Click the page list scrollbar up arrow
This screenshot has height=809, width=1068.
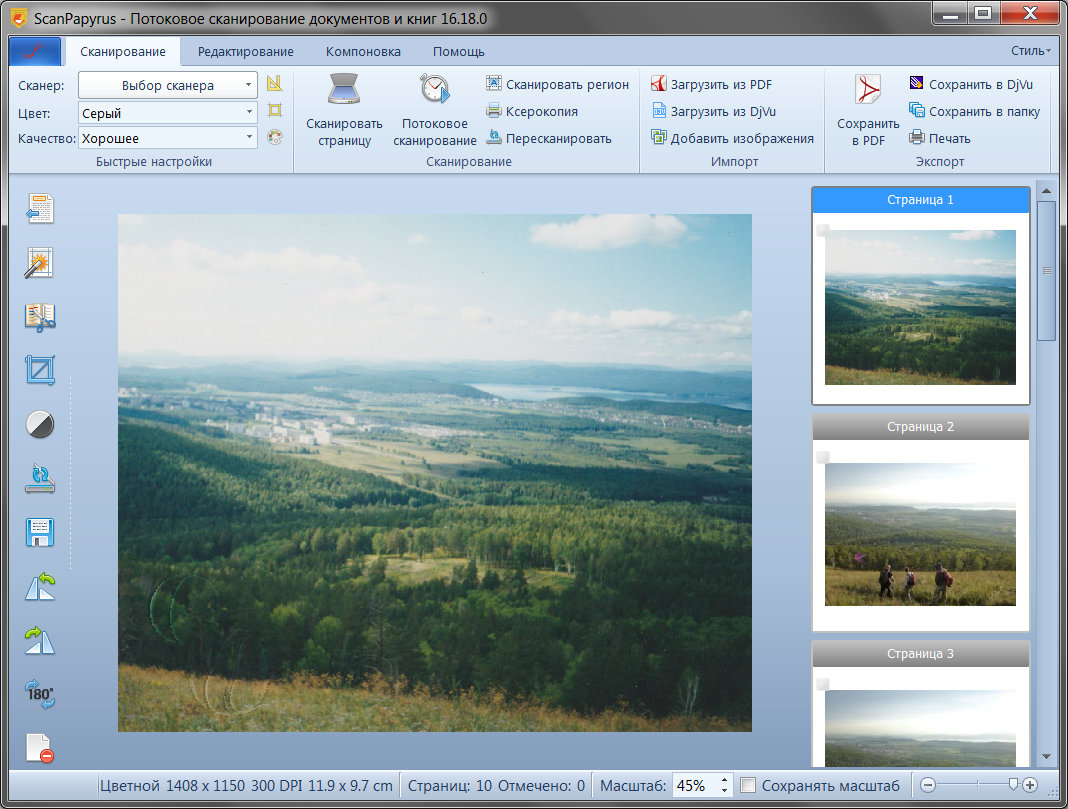coord(1046,191)
